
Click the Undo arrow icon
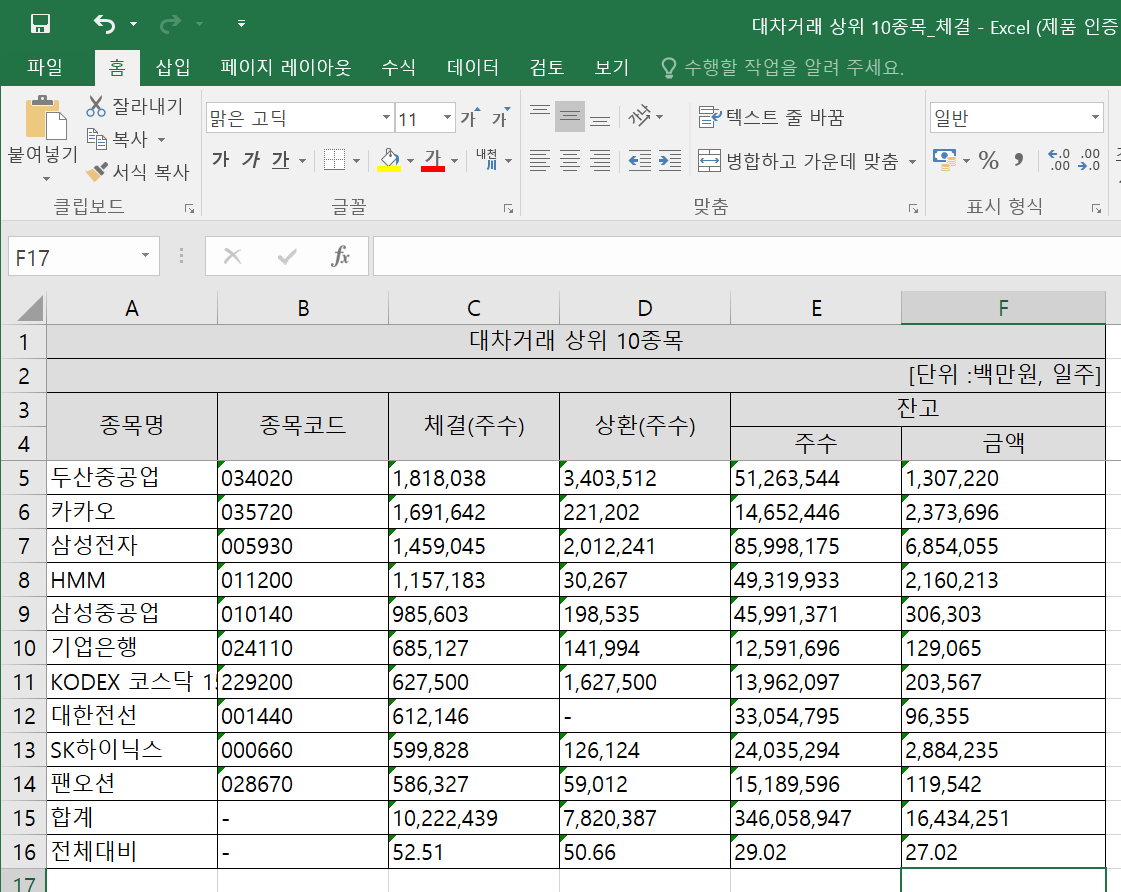coord(104,24)
